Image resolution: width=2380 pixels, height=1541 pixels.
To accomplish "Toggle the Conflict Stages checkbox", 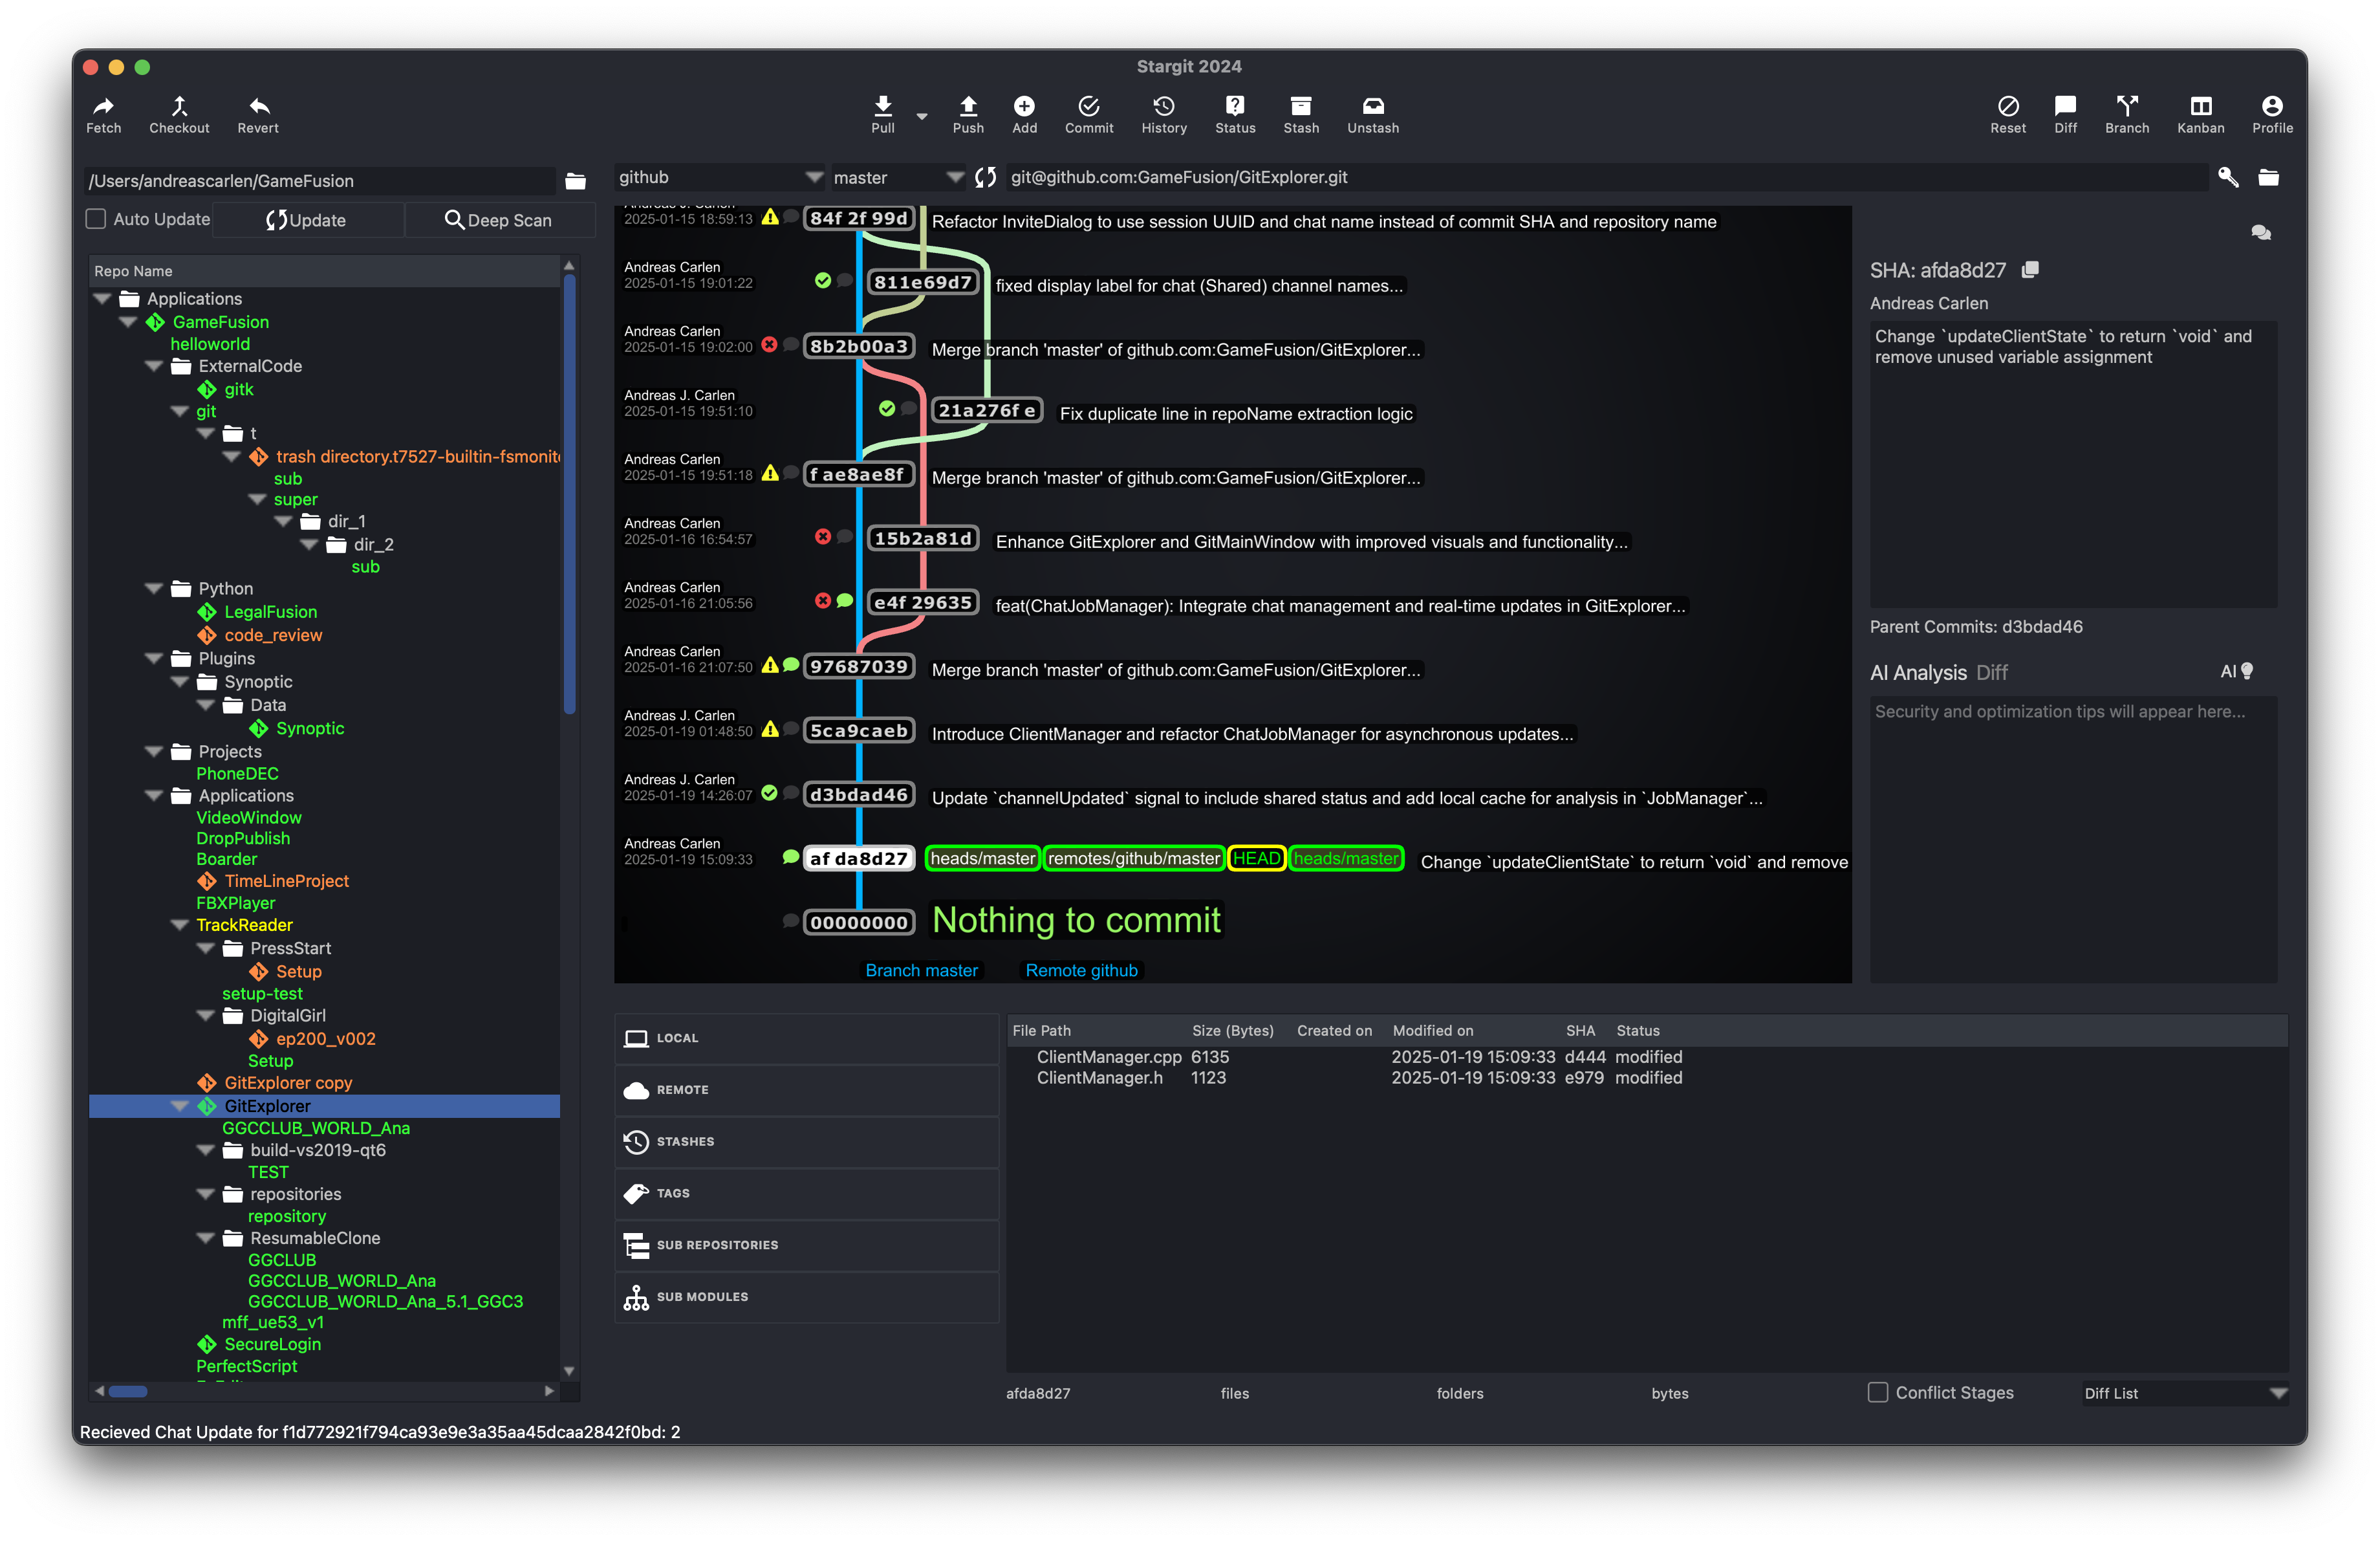I will pyautogui.click(x=1878, y=1392).
